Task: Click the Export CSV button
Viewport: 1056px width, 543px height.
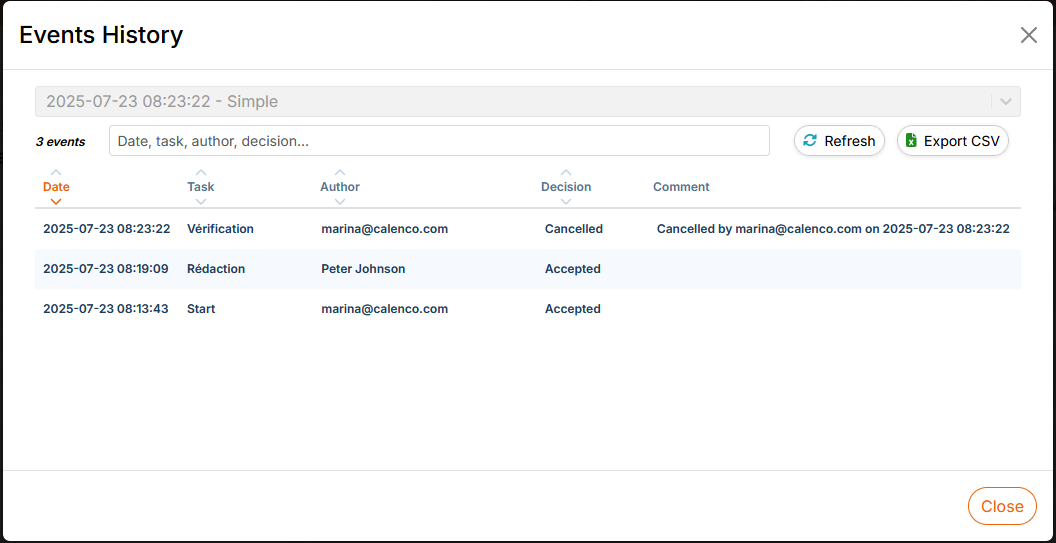Action: (952, 141)
